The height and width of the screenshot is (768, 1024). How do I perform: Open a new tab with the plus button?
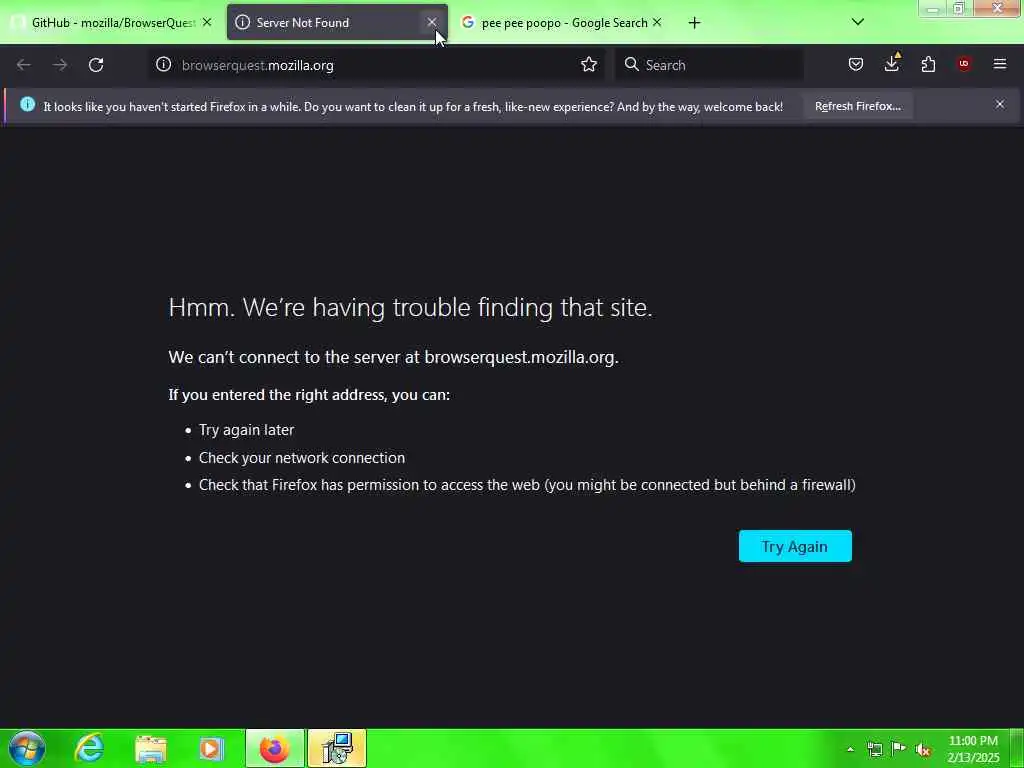(x=694, y=23)
